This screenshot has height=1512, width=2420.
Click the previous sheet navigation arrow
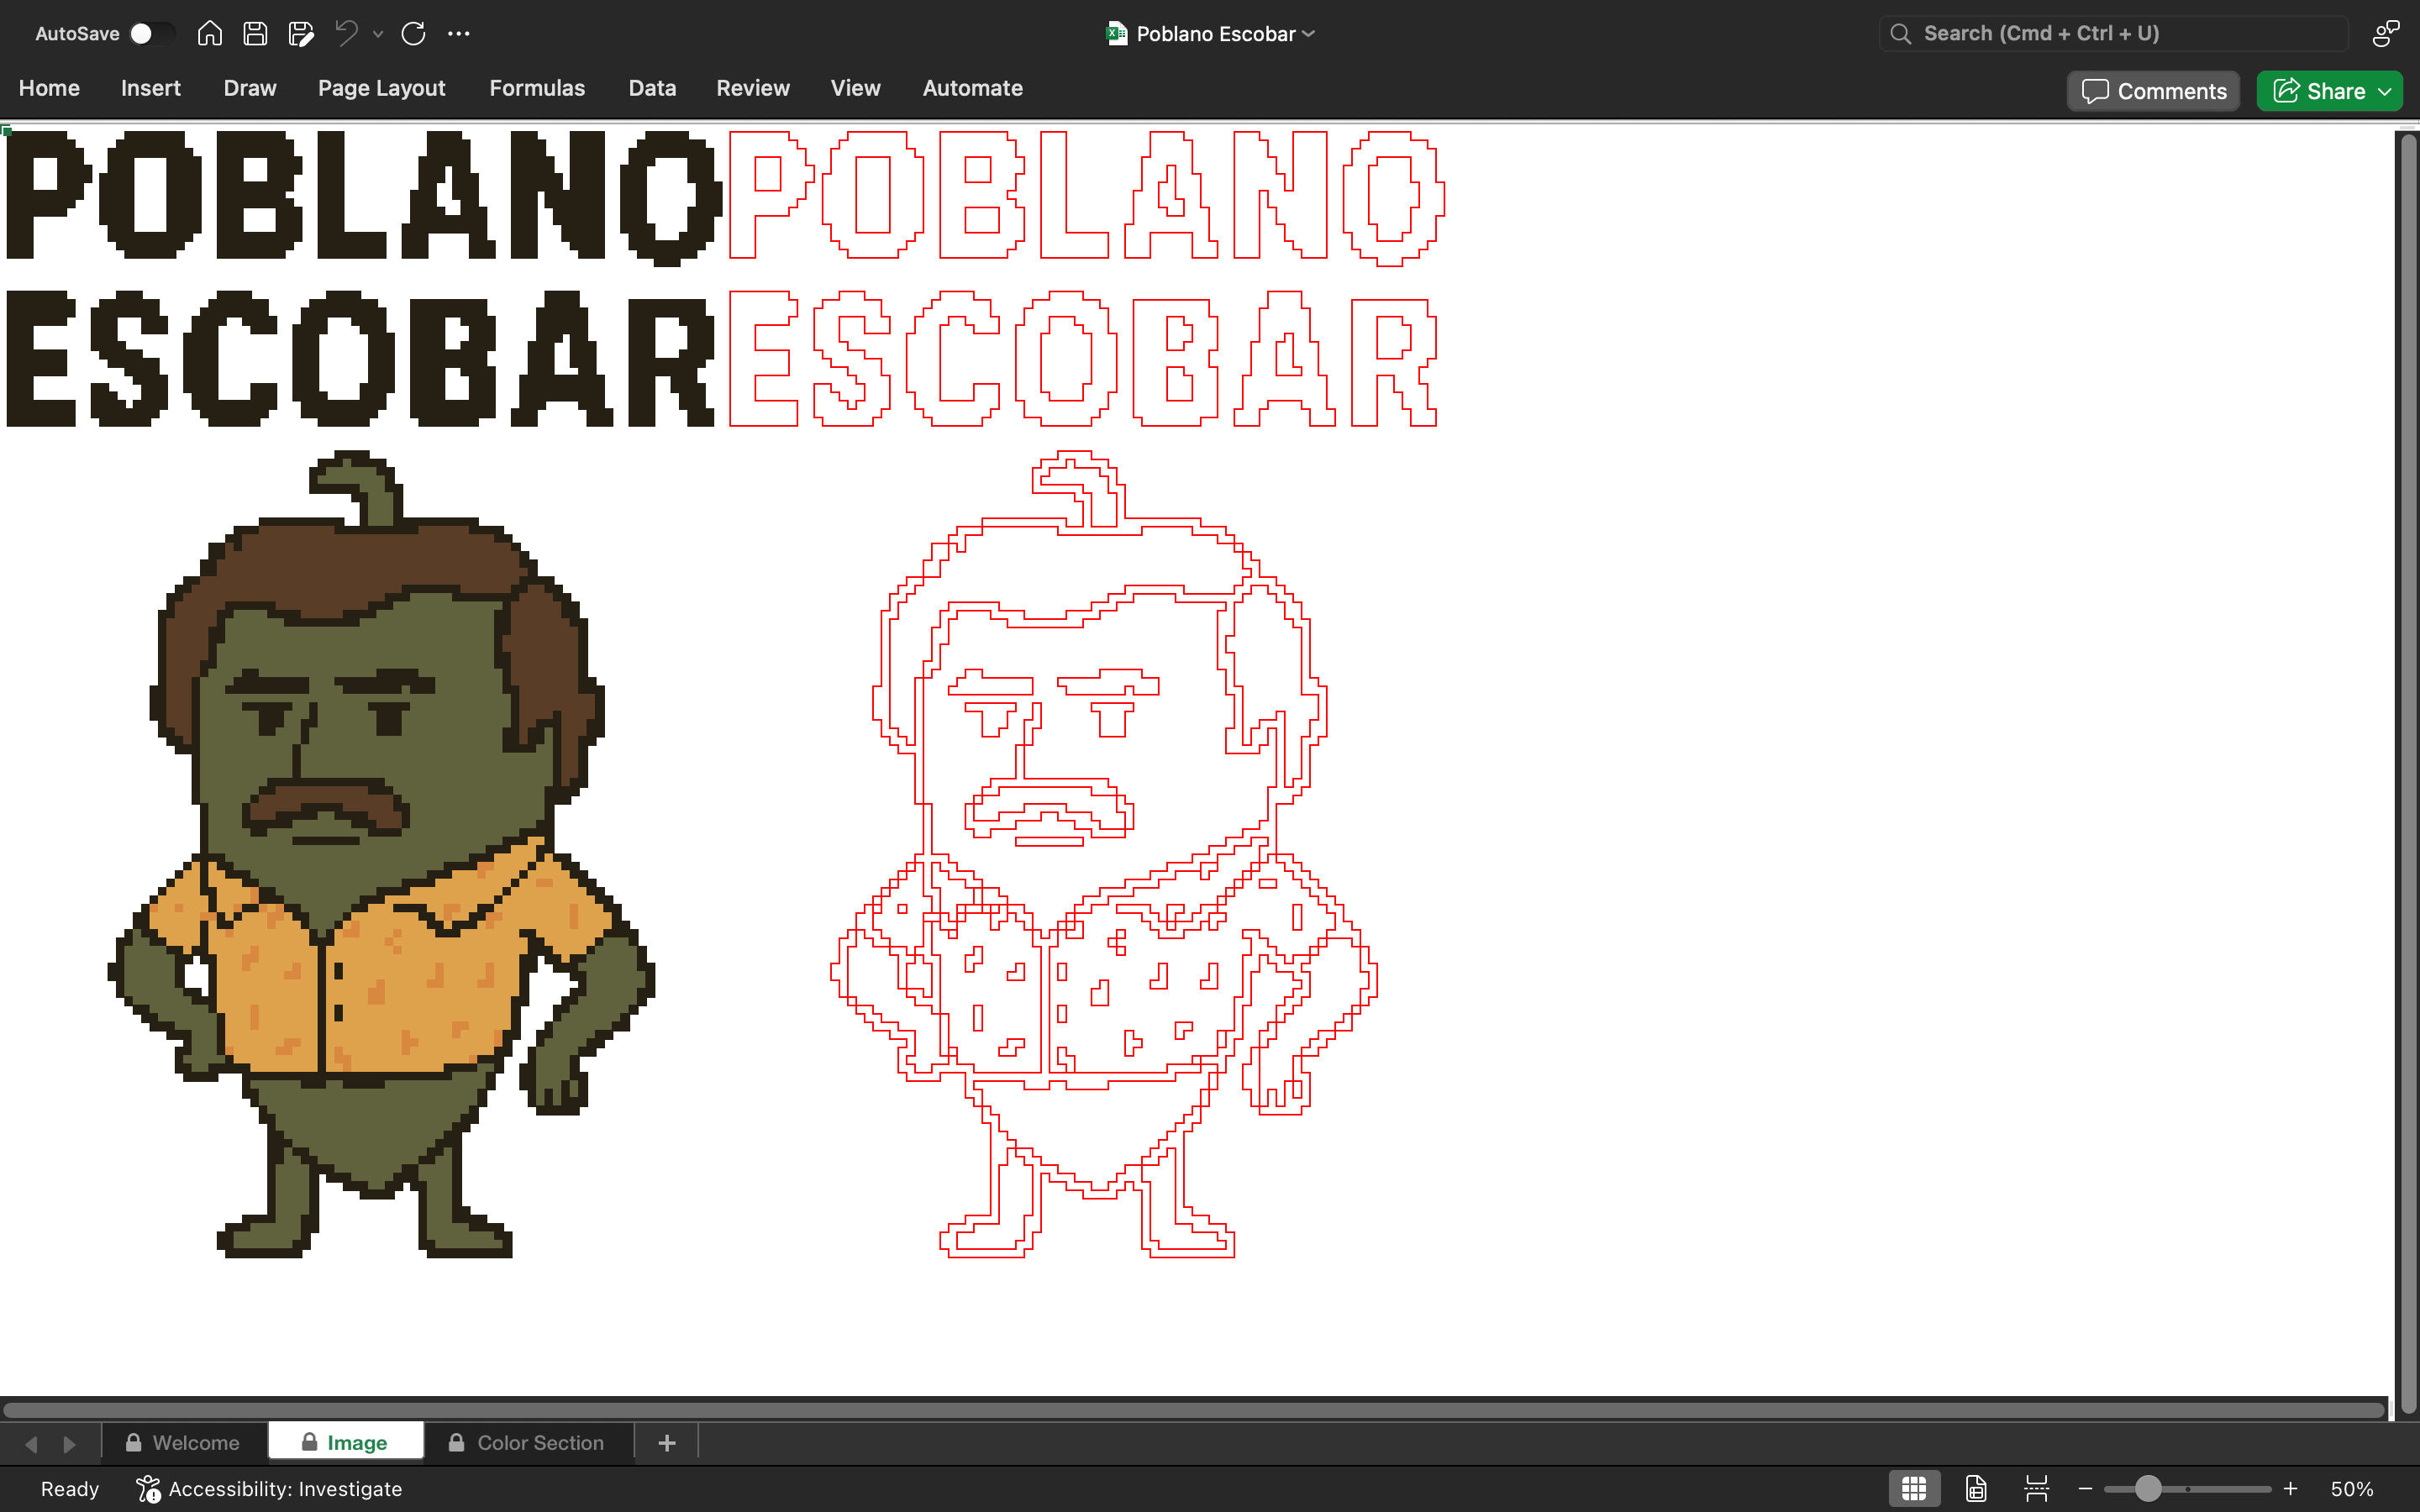click(x=31, y=1444)
